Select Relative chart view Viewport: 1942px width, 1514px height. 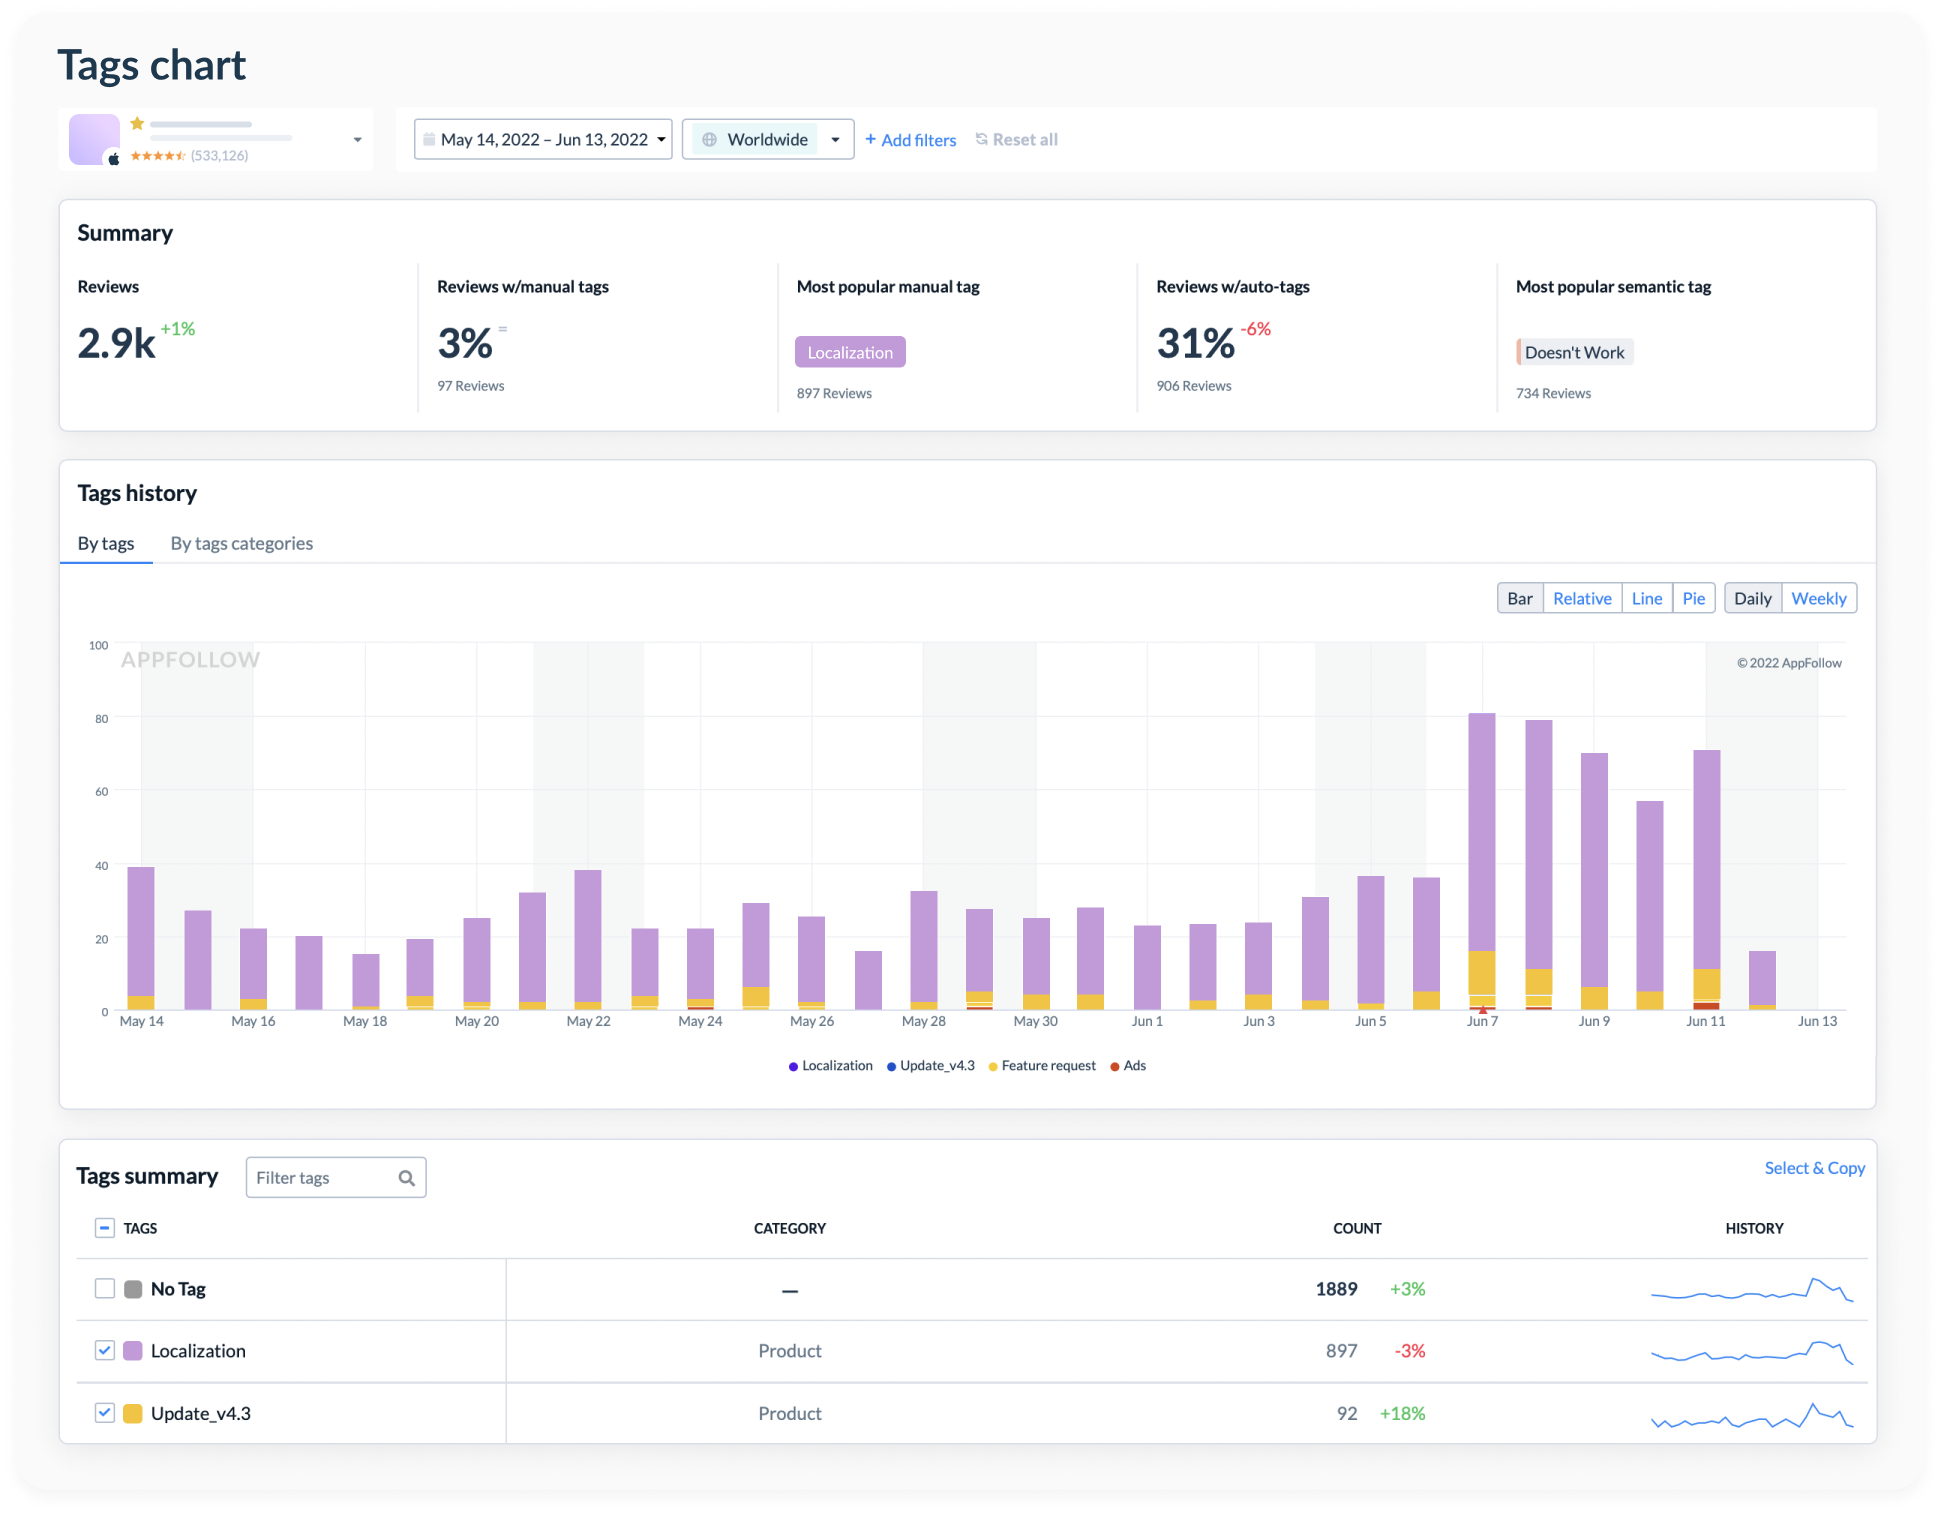click(x=1582, y=598)
